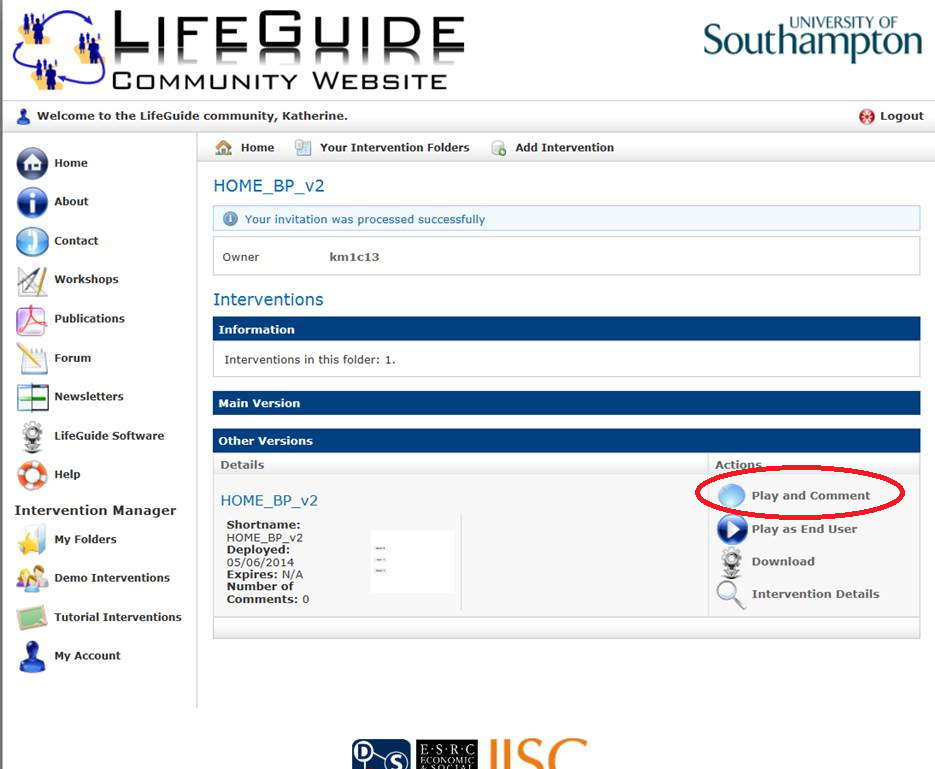Viewport: 935px width, 769px height.
Task: Click the Intervention Details magnifier icon
Action: click(x=731, y=595)
